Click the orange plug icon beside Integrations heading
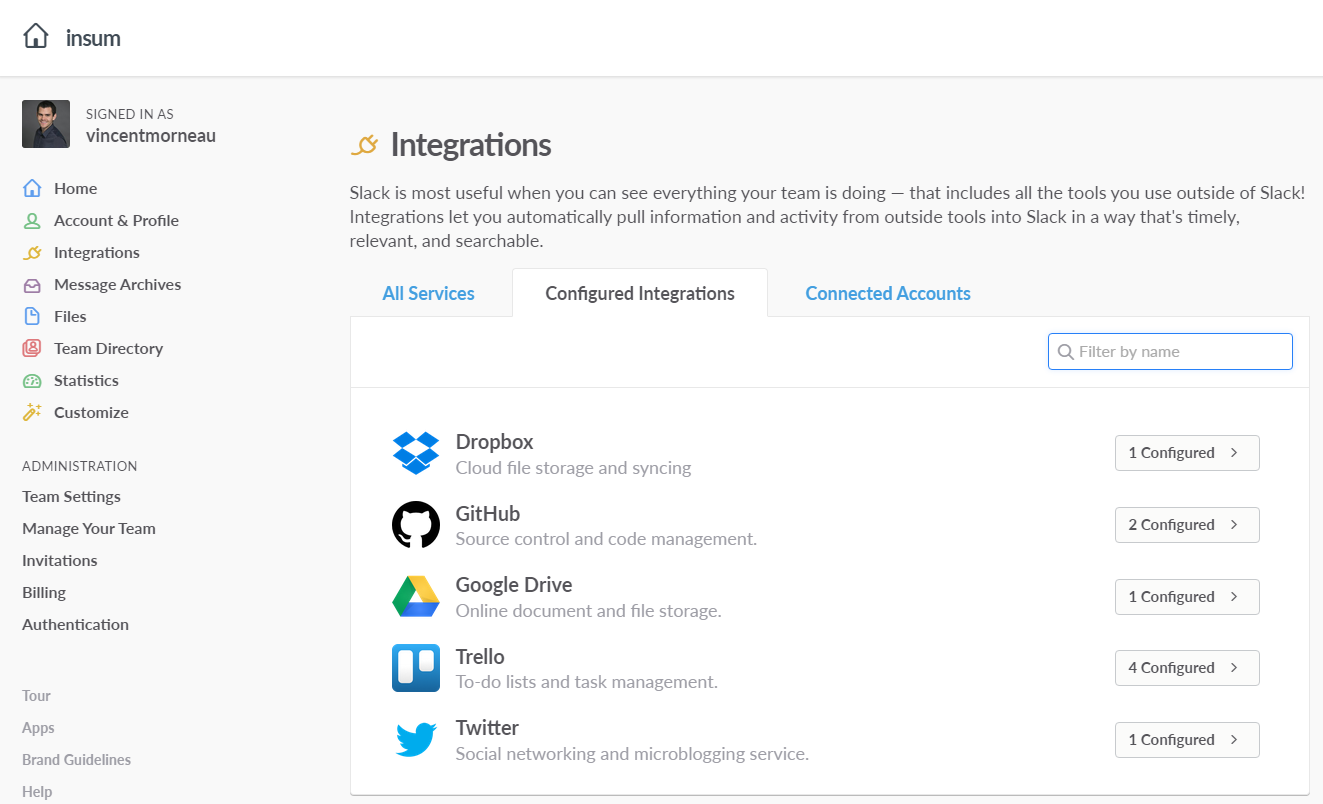Image resolution: width=1323 pixels, height=804 pixels. click(365, 145)
